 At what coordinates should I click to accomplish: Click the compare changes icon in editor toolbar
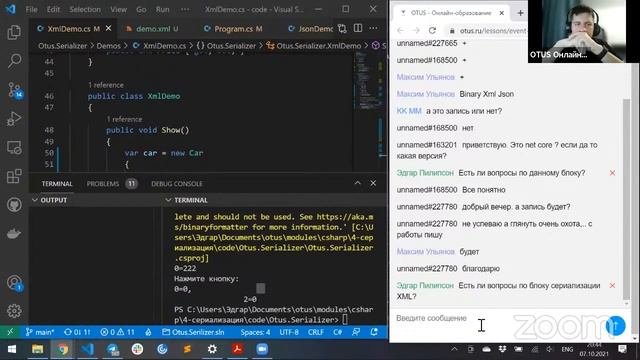[342, 29]
